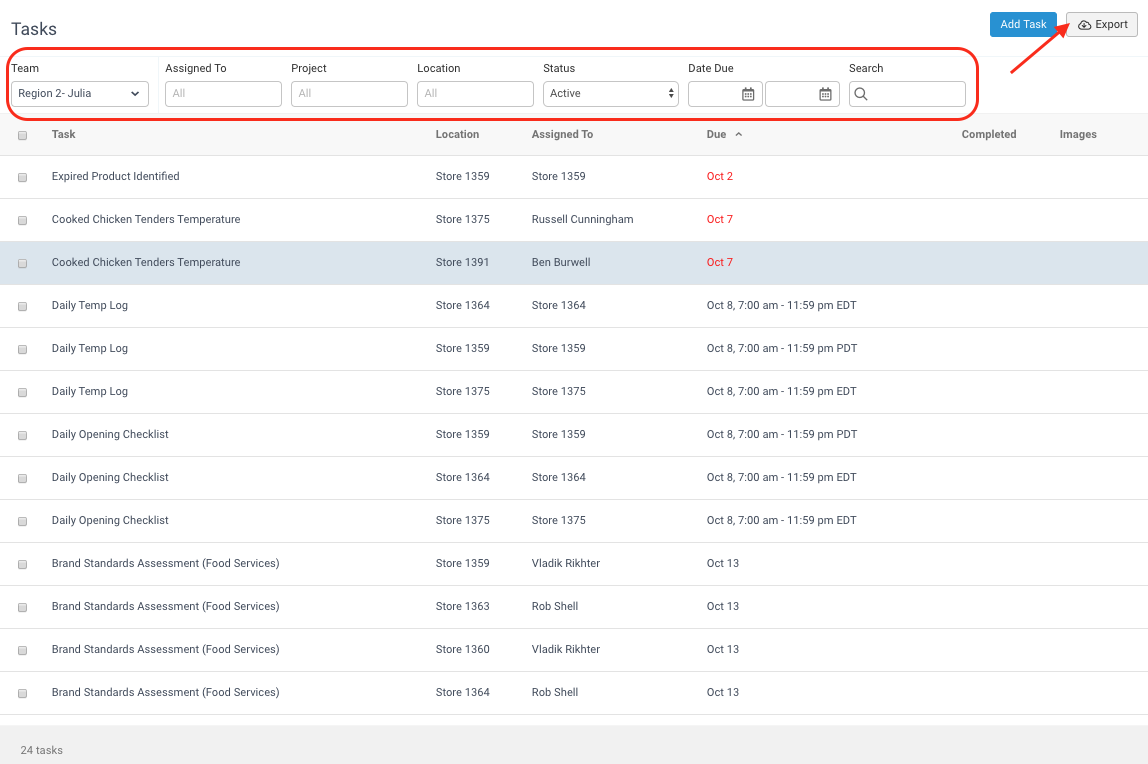This screenshot has height=764, width=1148.
Task: Click the Add Task button
Action: coord(1023,24)
